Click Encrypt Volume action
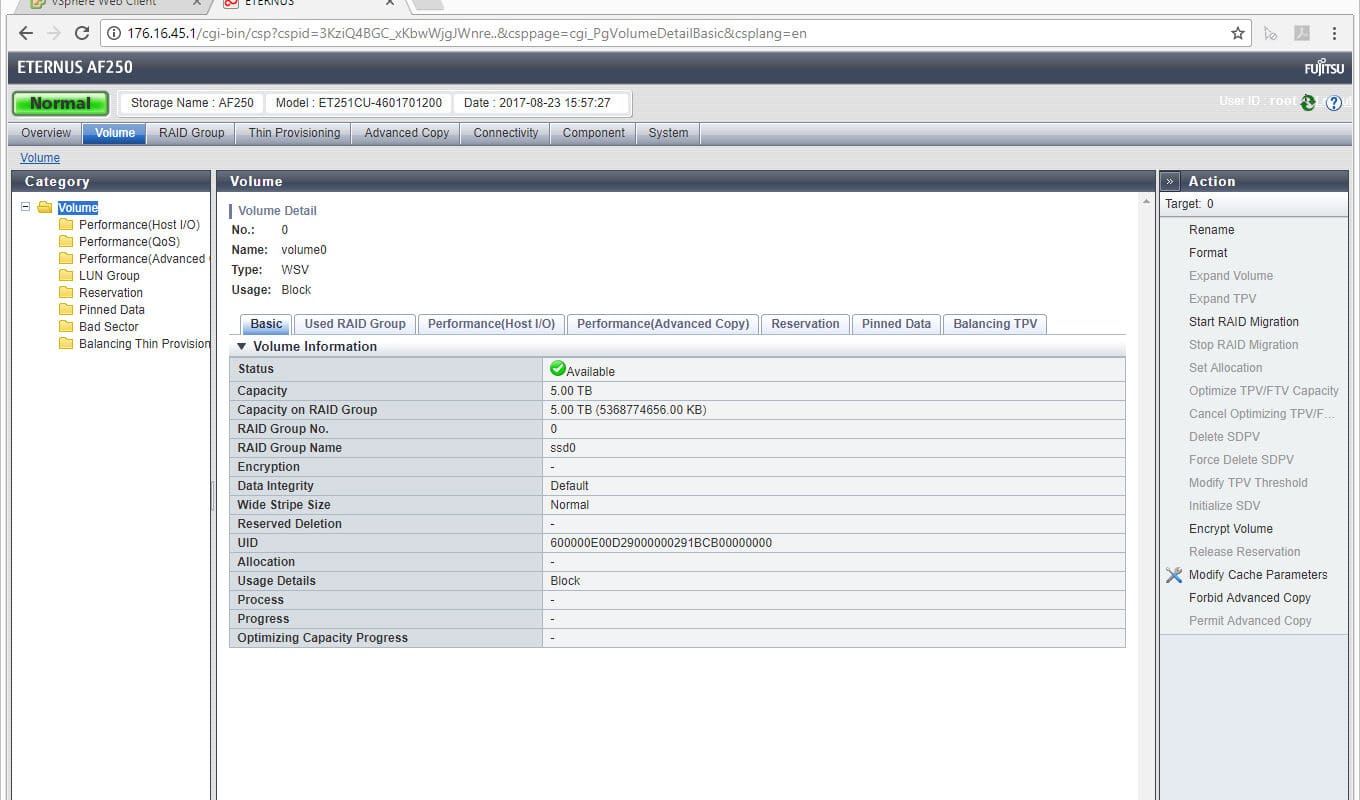1360x800 pixels. (1231, 529)
